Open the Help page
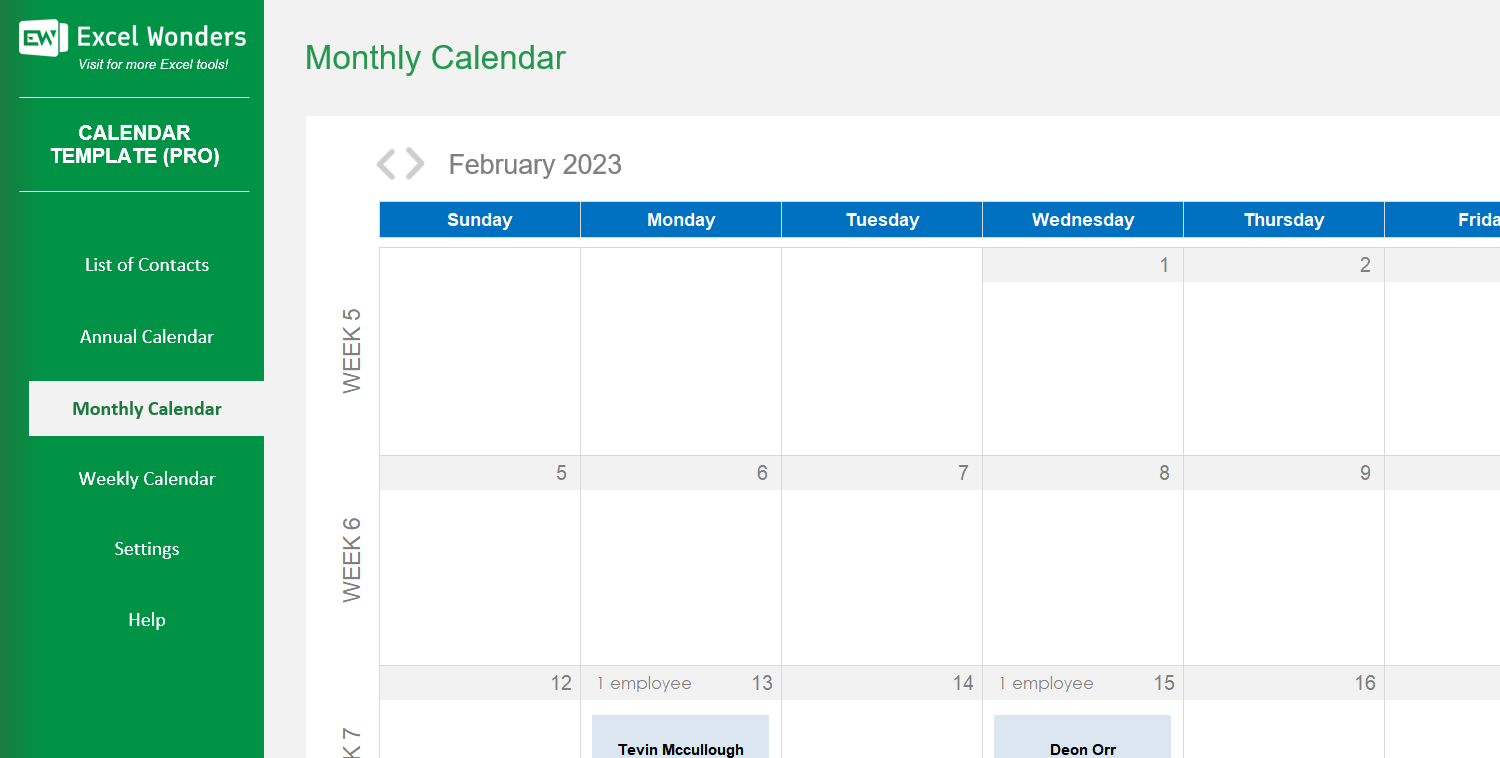Image resolution: width=1500 pixels, height=758 pixels. [147, 620]
